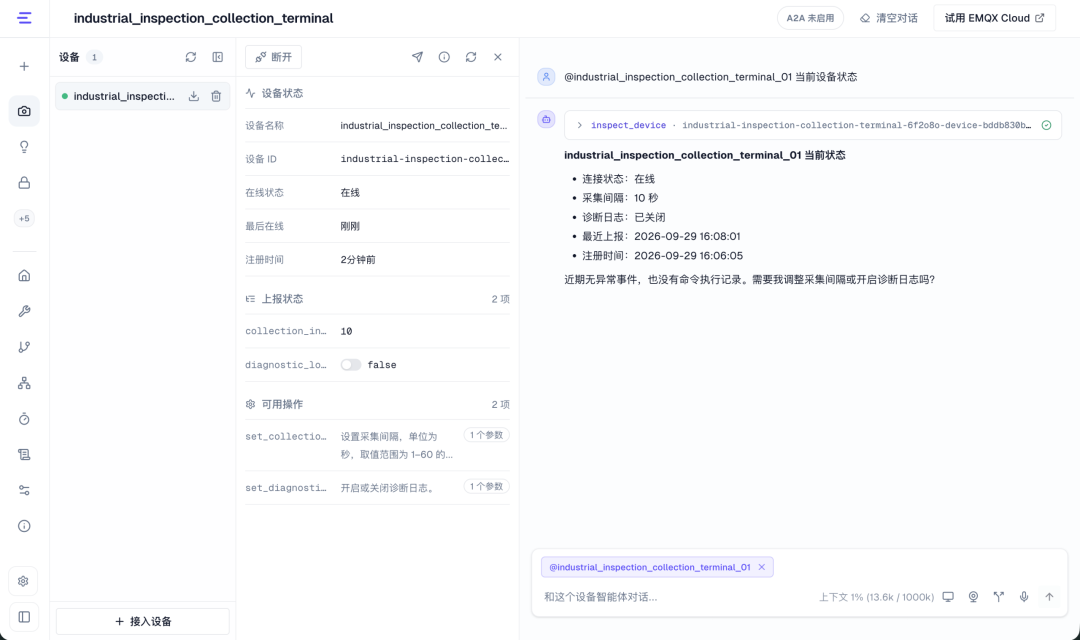Open the device info circle icon

444,57
